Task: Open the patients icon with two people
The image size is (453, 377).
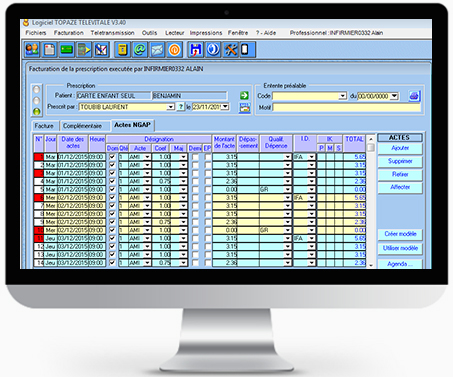Action: coord(32,50)
